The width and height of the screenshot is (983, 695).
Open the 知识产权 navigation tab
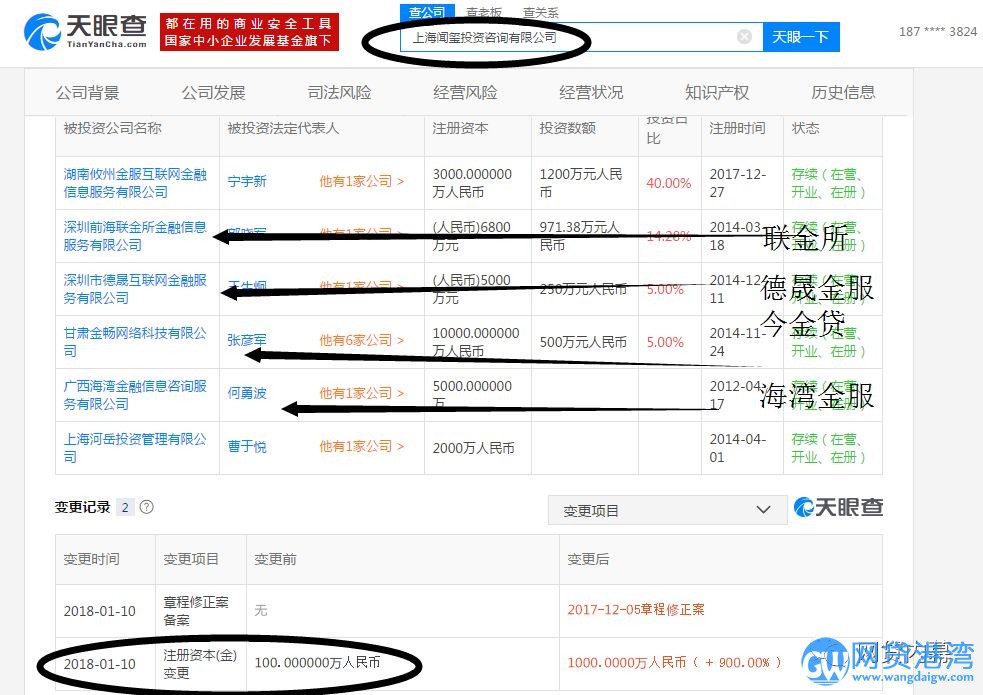pos(717,92)
